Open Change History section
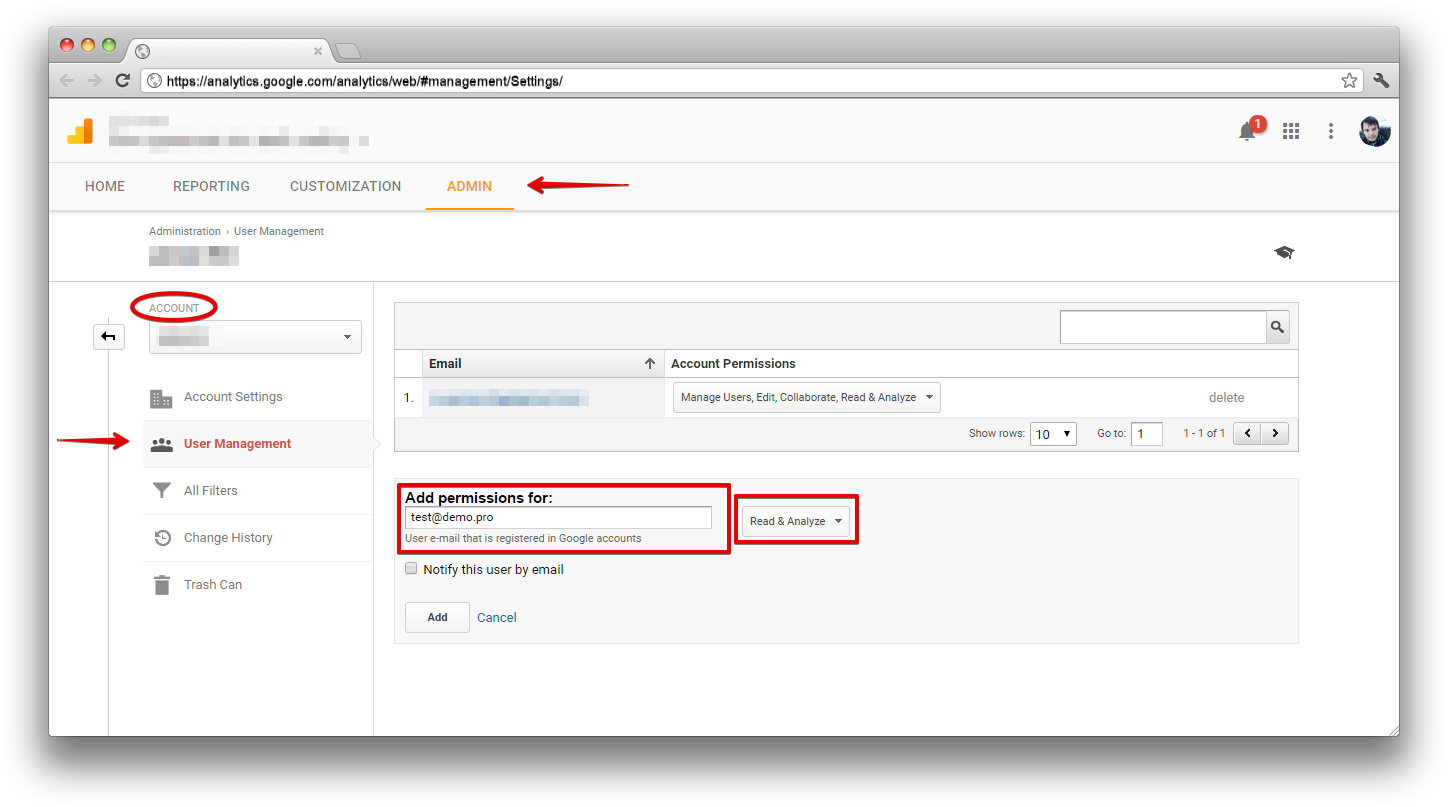The image size is (1448, 807). tap(228, 538)
